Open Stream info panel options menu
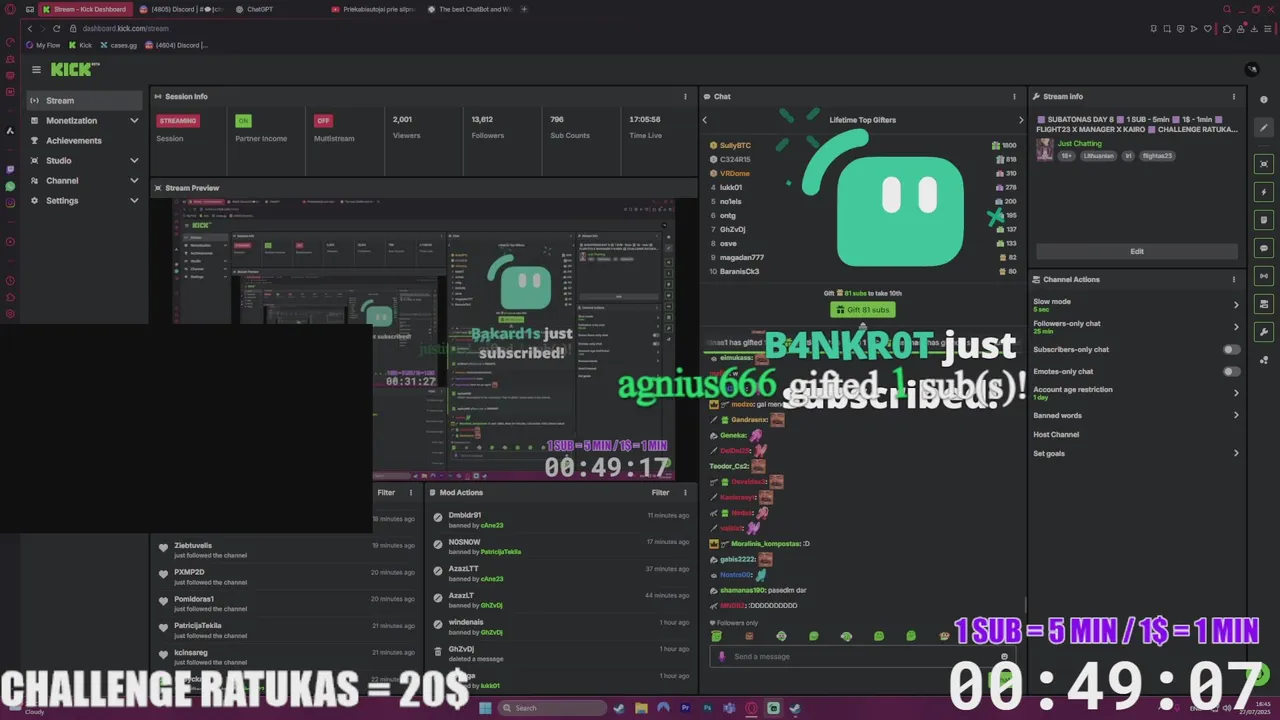 1233,97
